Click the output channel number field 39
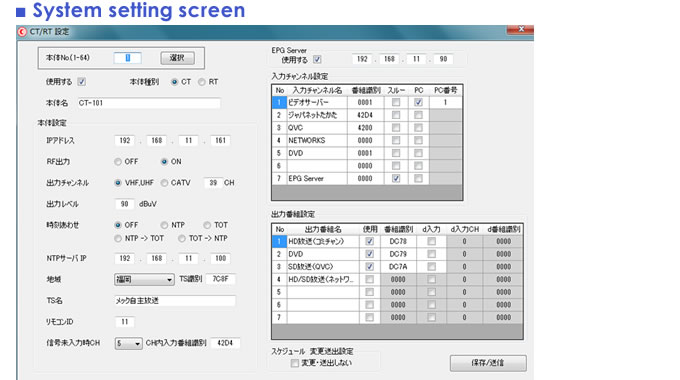 tap(213, 183)
